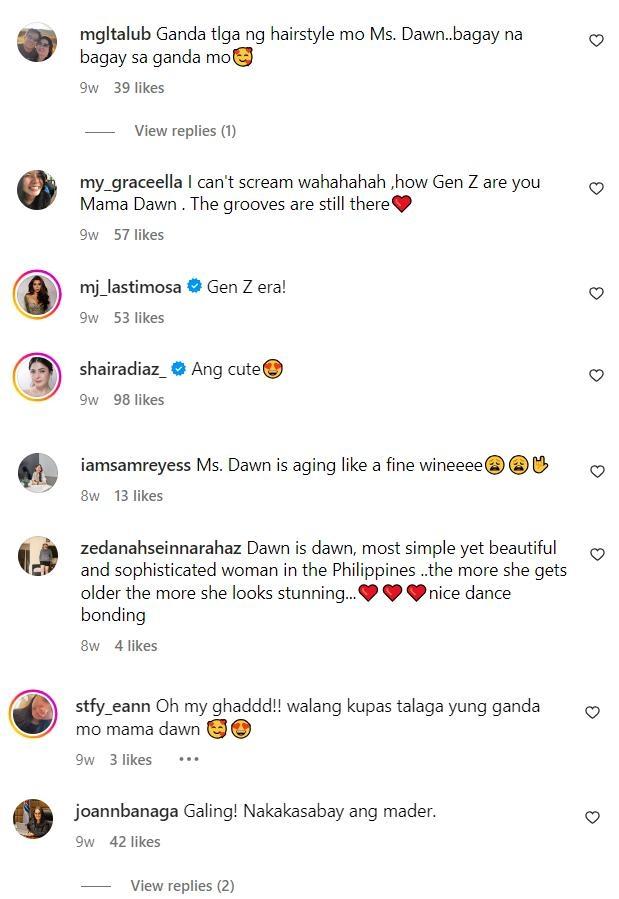Open zedanahseinnarahaz profile from username
Image resolution: width=619 pixels, height=899 pixels.
160,548
